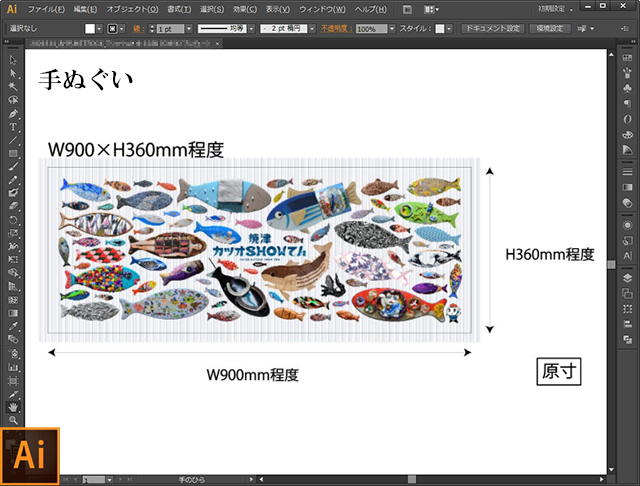
Task: Select the Type tool
Action: 13,127
